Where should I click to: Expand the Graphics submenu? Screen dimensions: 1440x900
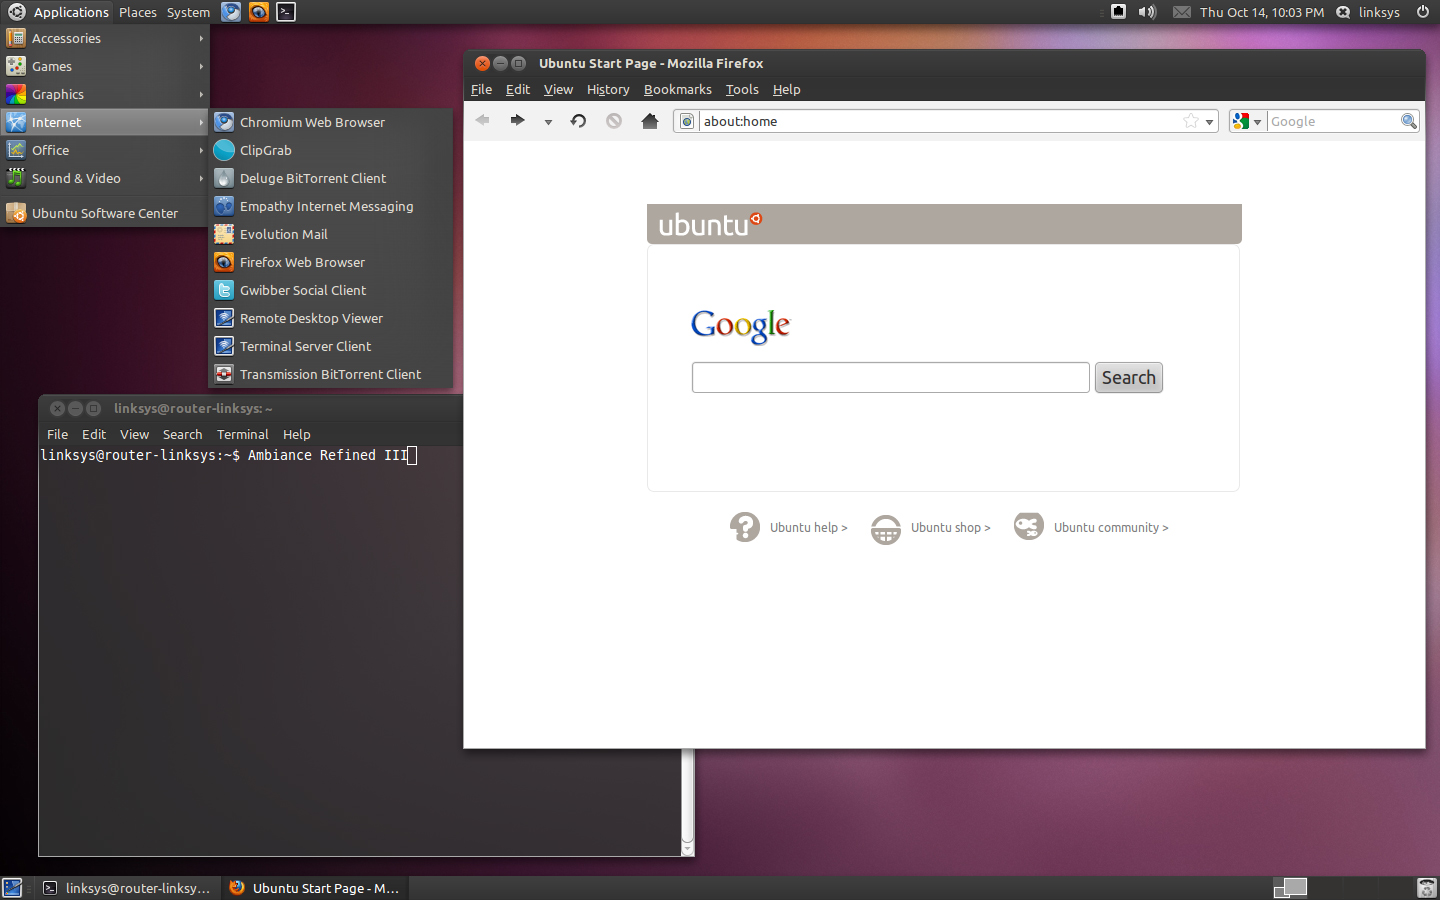click(104, 94)
